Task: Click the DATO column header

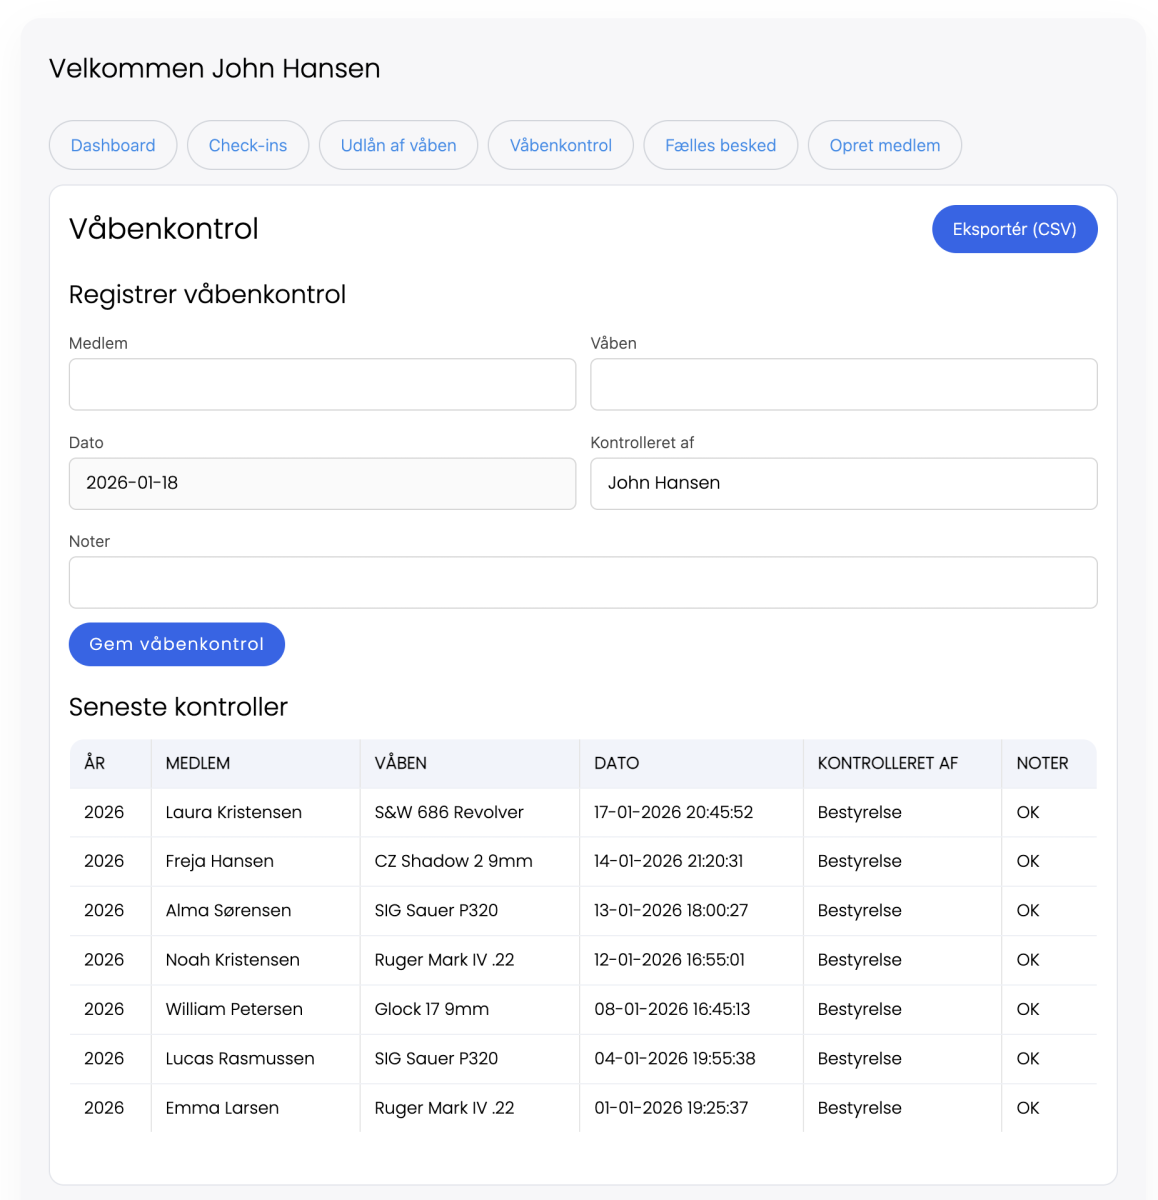Action: pos(616,764)
